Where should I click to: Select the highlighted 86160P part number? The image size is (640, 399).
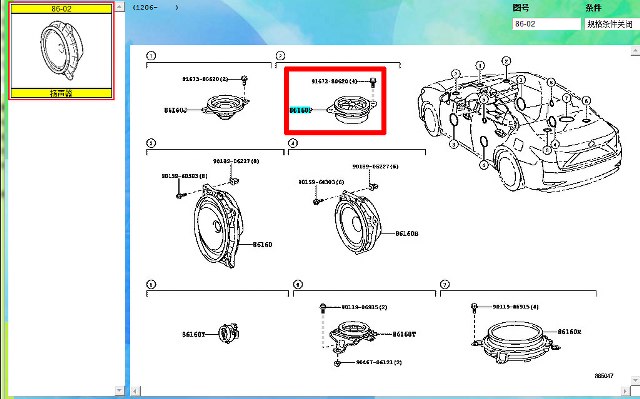(301, 110)
